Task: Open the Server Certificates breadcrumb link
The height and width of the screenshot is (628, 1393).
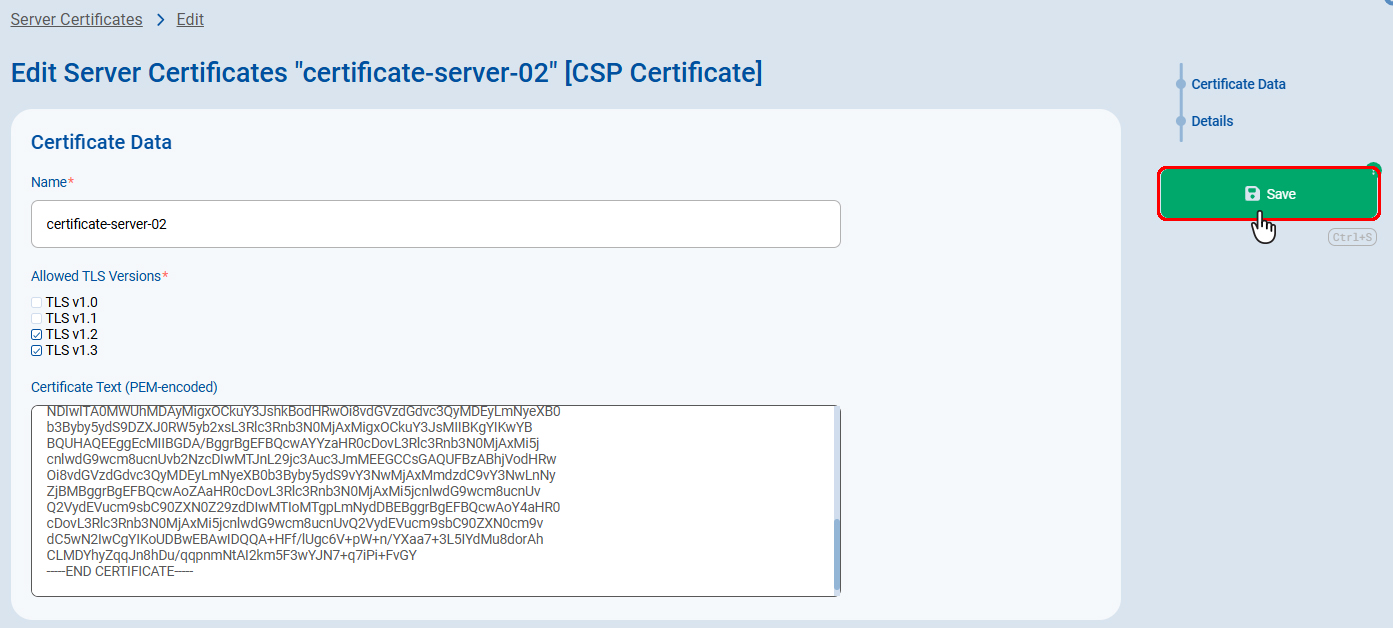Action: (76, 20)
